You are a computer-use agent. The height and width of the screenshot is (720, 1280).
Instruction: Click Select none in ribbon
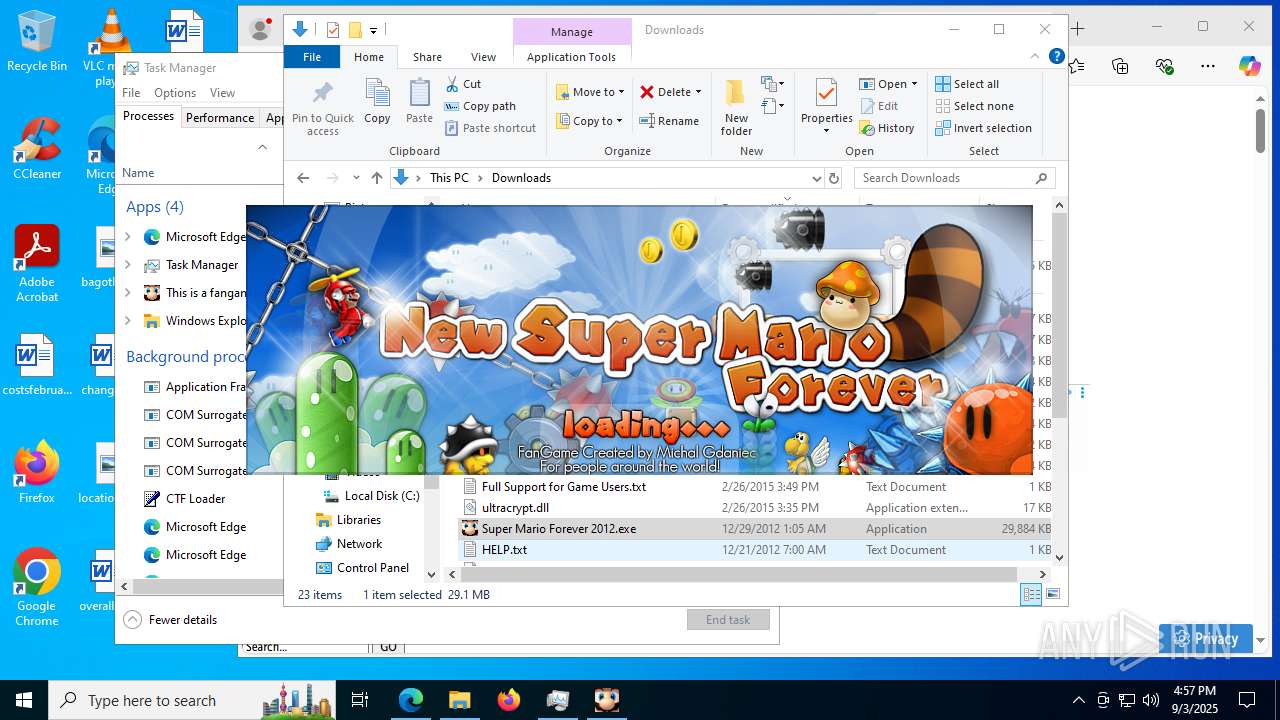[x=974, y=106]
